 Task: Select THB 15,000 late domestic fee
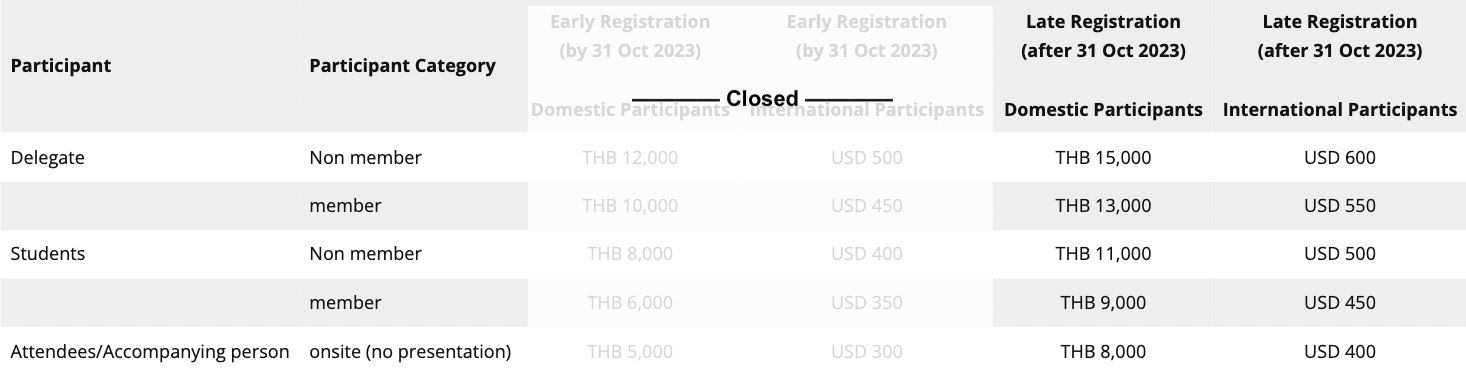tap(1103, 157)
